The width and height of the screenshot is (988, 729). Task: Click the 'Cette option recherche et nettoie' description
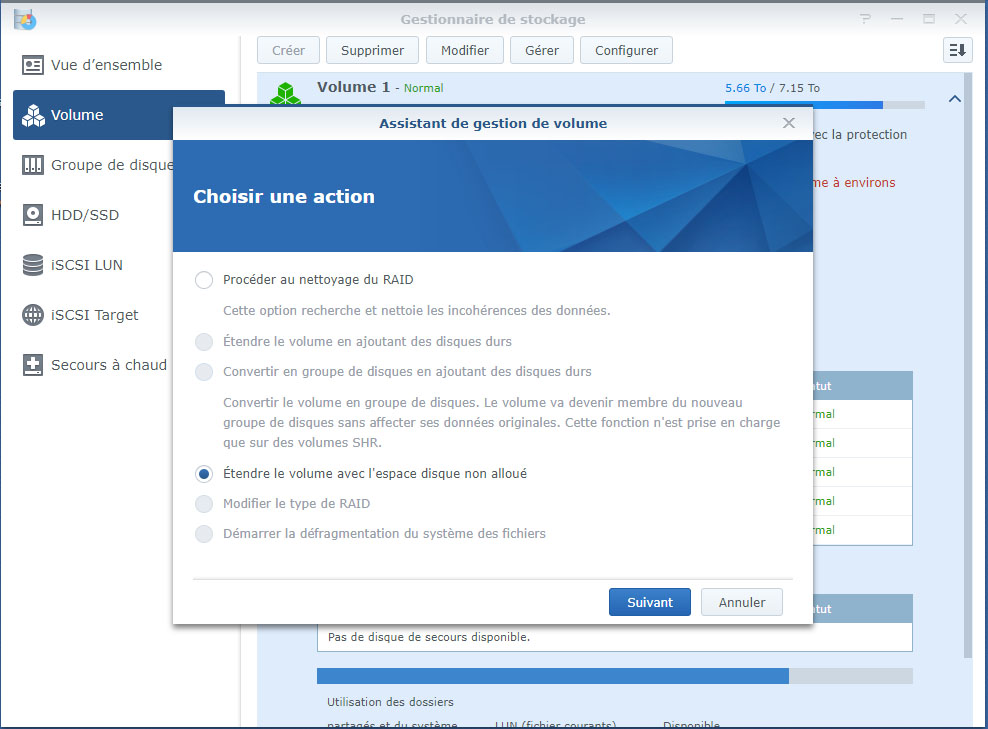pyautogui.click(x=416, y=311)
